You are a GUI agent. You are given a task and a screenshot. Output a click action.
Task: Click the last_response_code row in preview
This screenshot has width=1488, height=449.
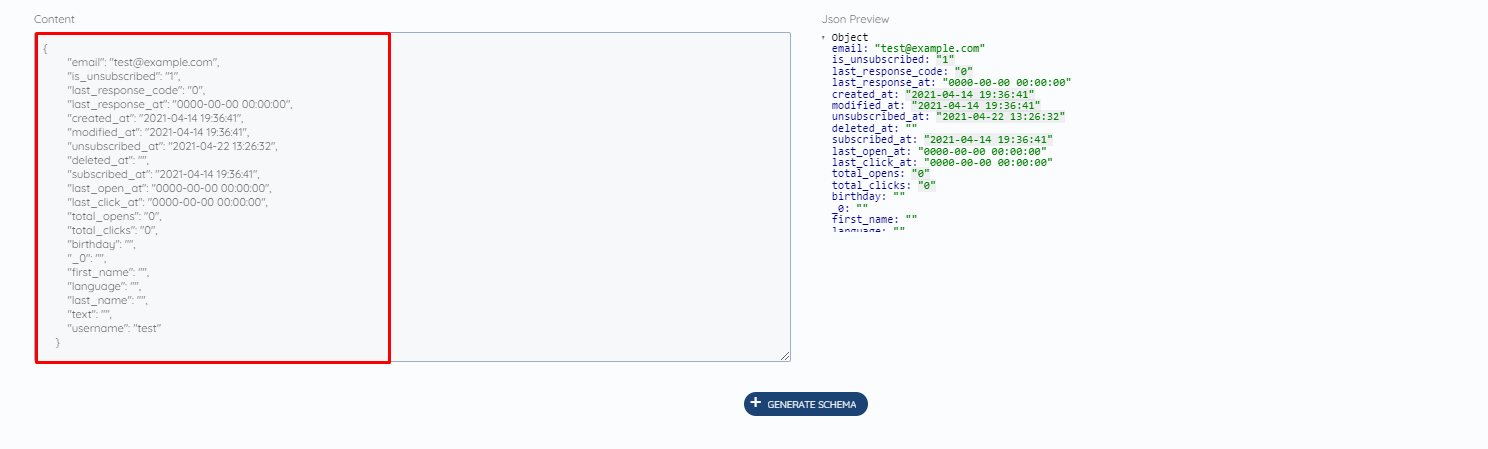coord(903,71)
